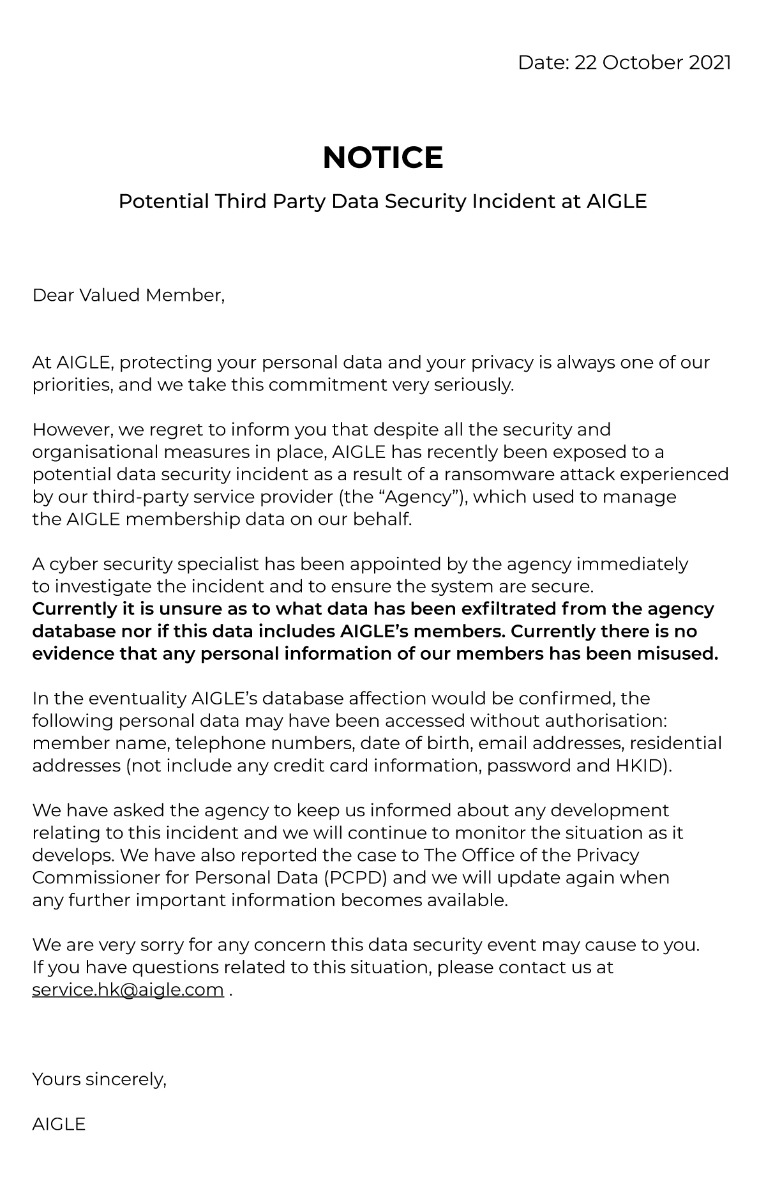Image resolution: width=766 pixels, height=1200 pixels.
Task: Click the 'At AIGLE, protecting your personal data' paragraph
Action: click(371, 374)
